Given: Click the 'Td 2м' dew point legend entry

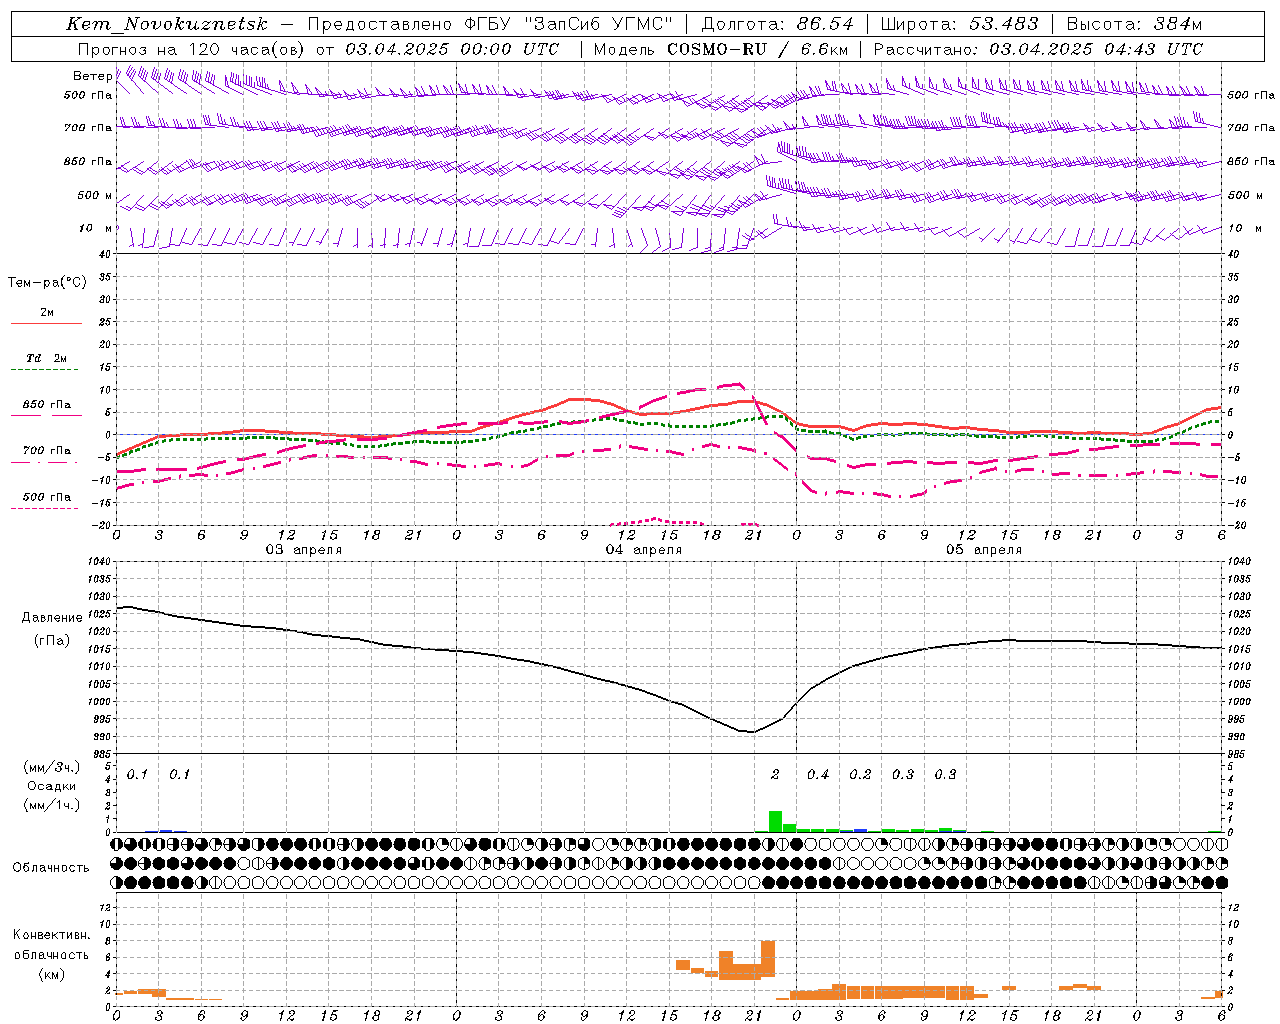Looking at the screenshot, I should coord(46,358).
